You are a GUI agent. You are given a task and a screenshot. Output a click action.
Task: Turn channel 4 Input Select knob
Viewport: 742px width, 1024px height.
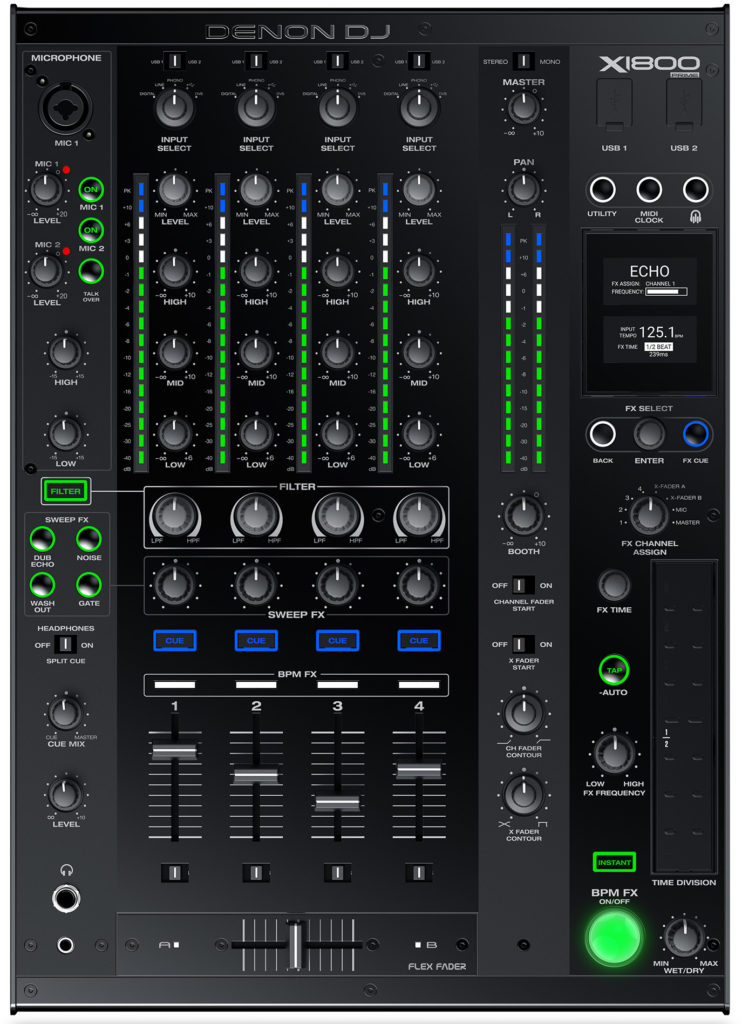click(419, 108)
